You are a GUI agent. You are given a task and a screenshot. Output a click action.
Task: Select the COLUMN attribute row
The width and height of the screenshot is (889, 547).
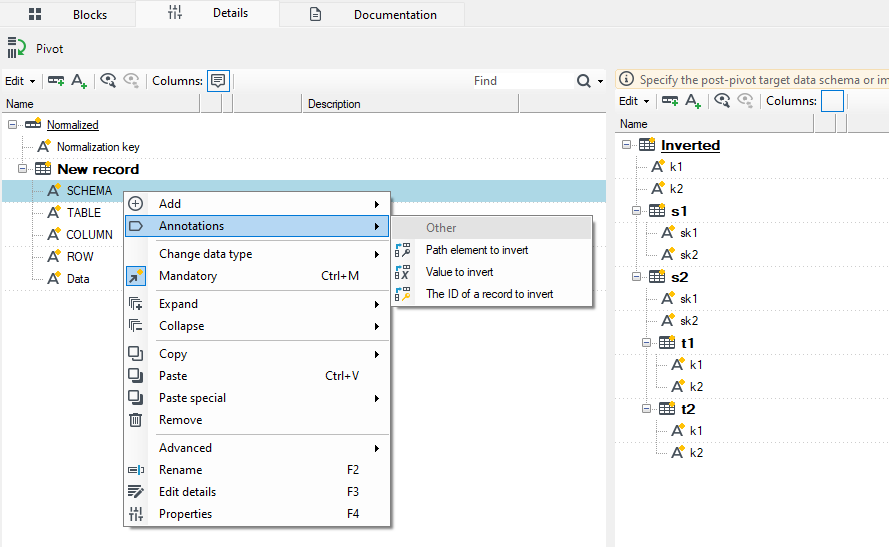(89, 235)
